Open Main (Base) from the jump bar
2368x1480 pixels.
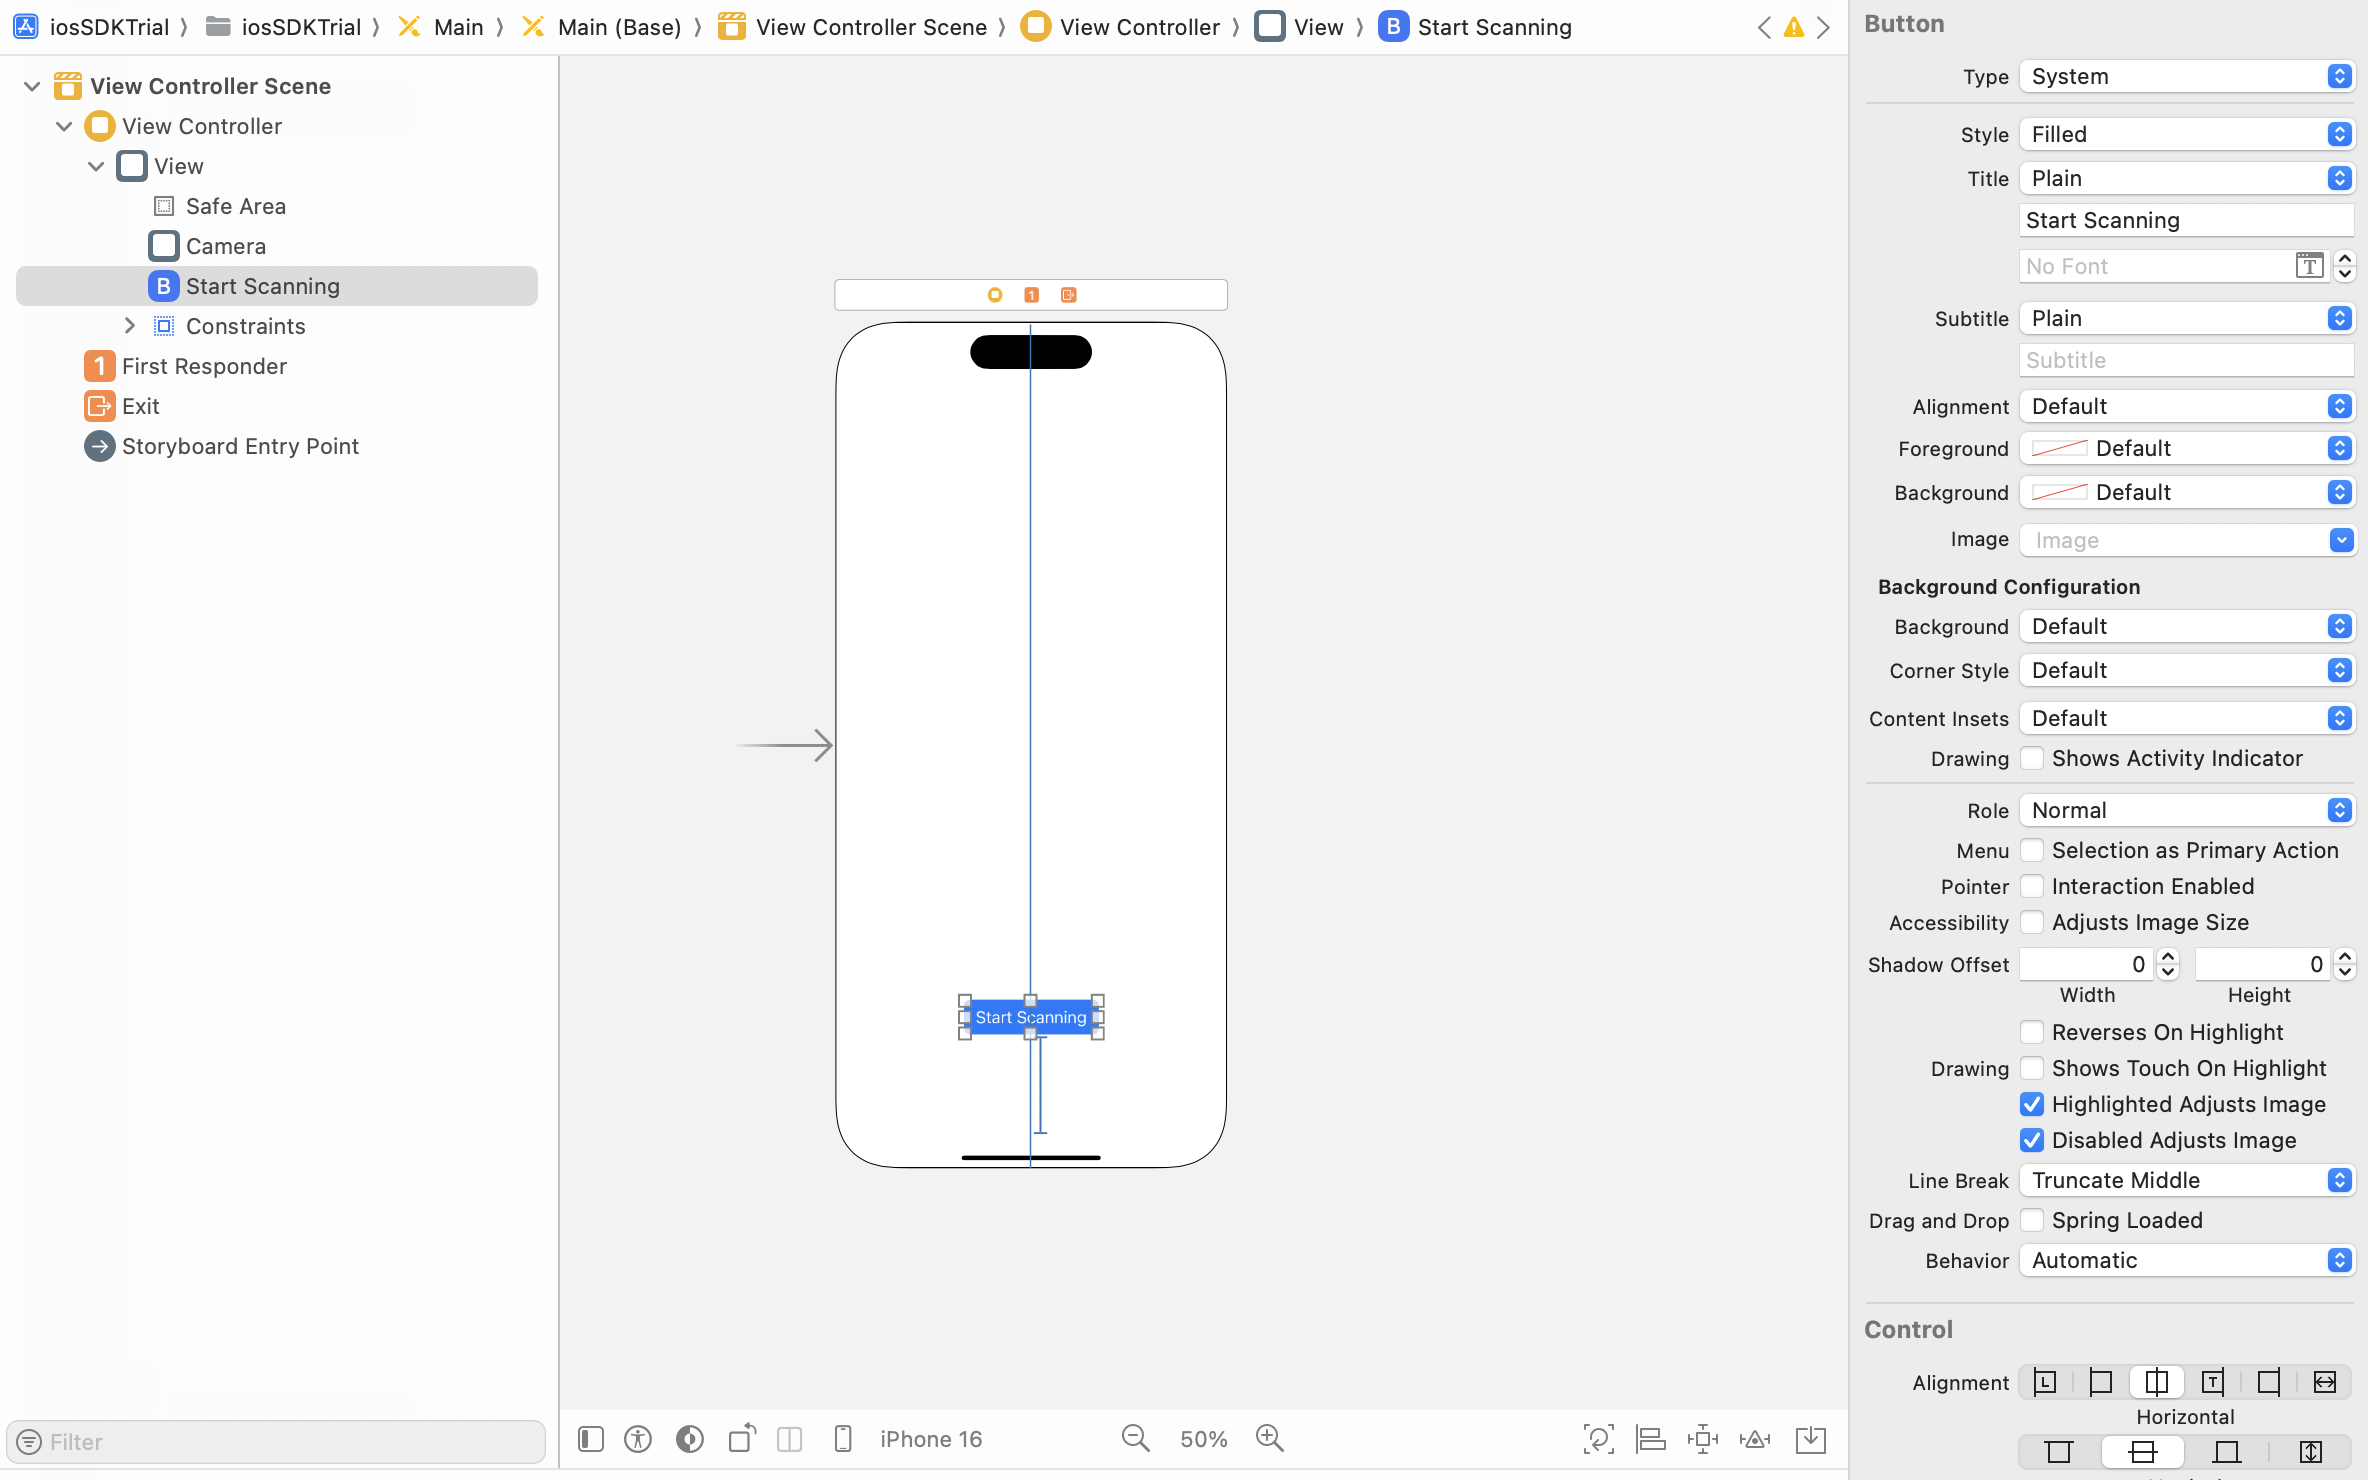(x=620, y=27)
